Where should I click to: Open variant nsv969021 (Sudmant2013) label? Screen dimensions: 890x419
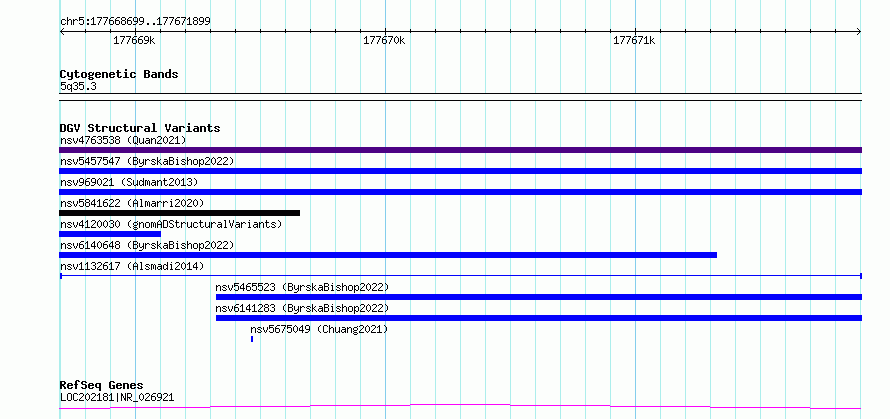(x=129, y=182)
